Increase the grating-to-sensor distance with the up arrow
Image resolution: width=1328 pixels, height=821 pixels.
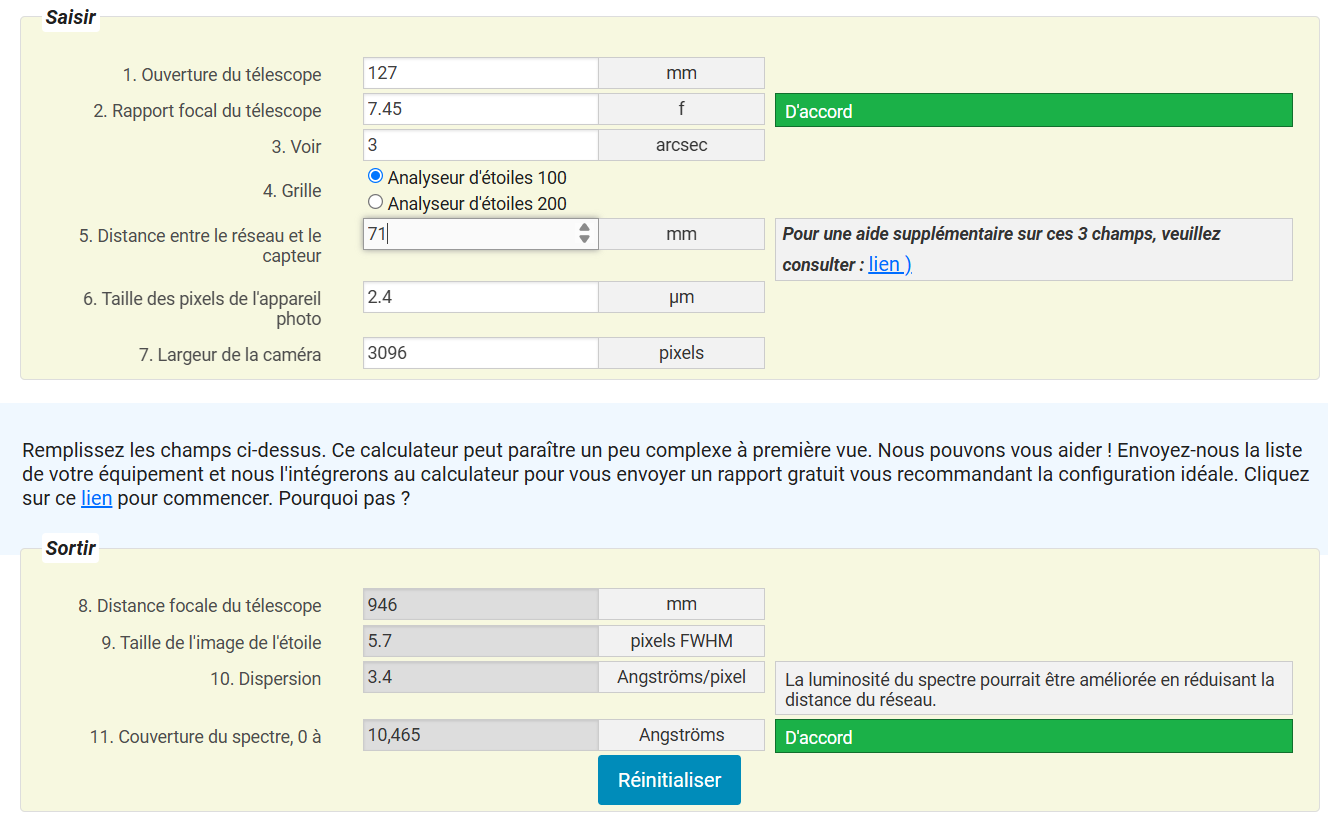(585, 228)
